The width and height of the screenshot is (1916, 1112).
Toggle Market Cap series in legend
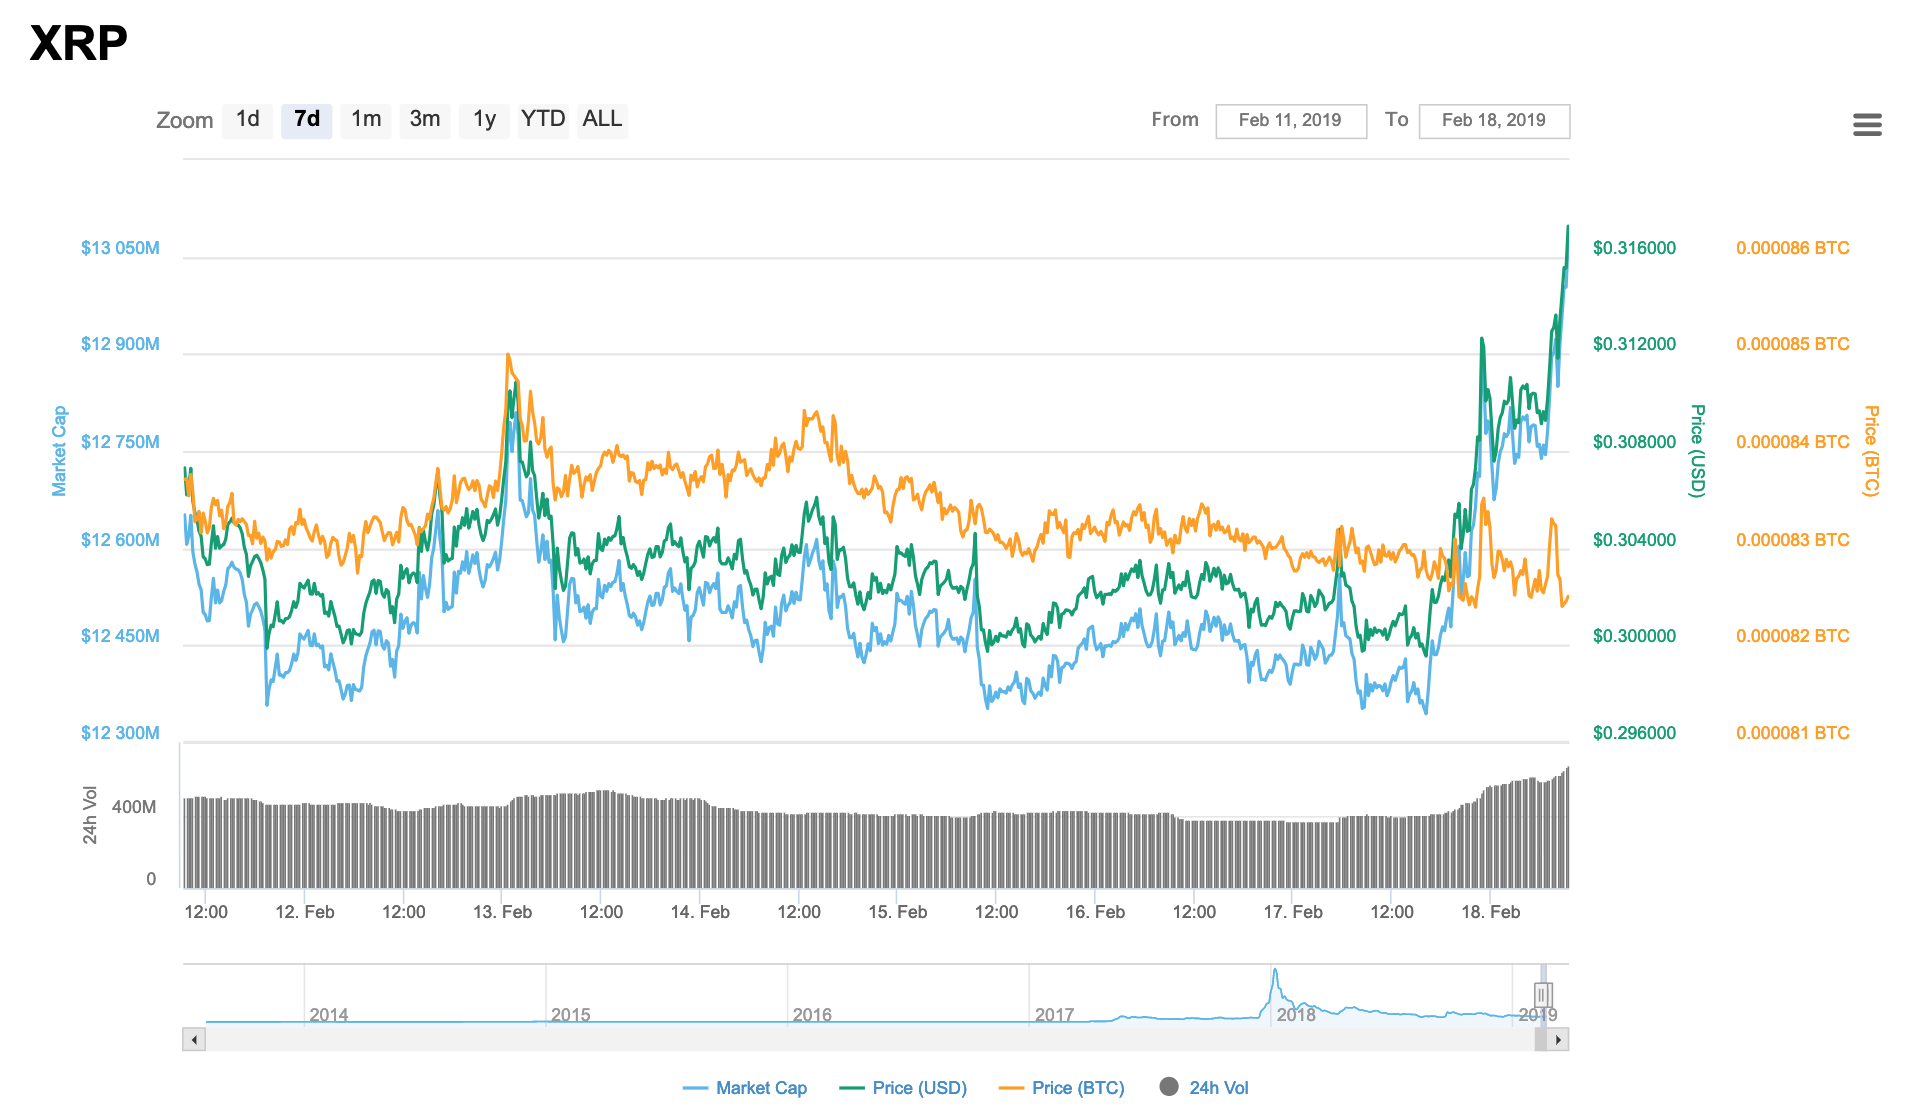coord(745,1088)
